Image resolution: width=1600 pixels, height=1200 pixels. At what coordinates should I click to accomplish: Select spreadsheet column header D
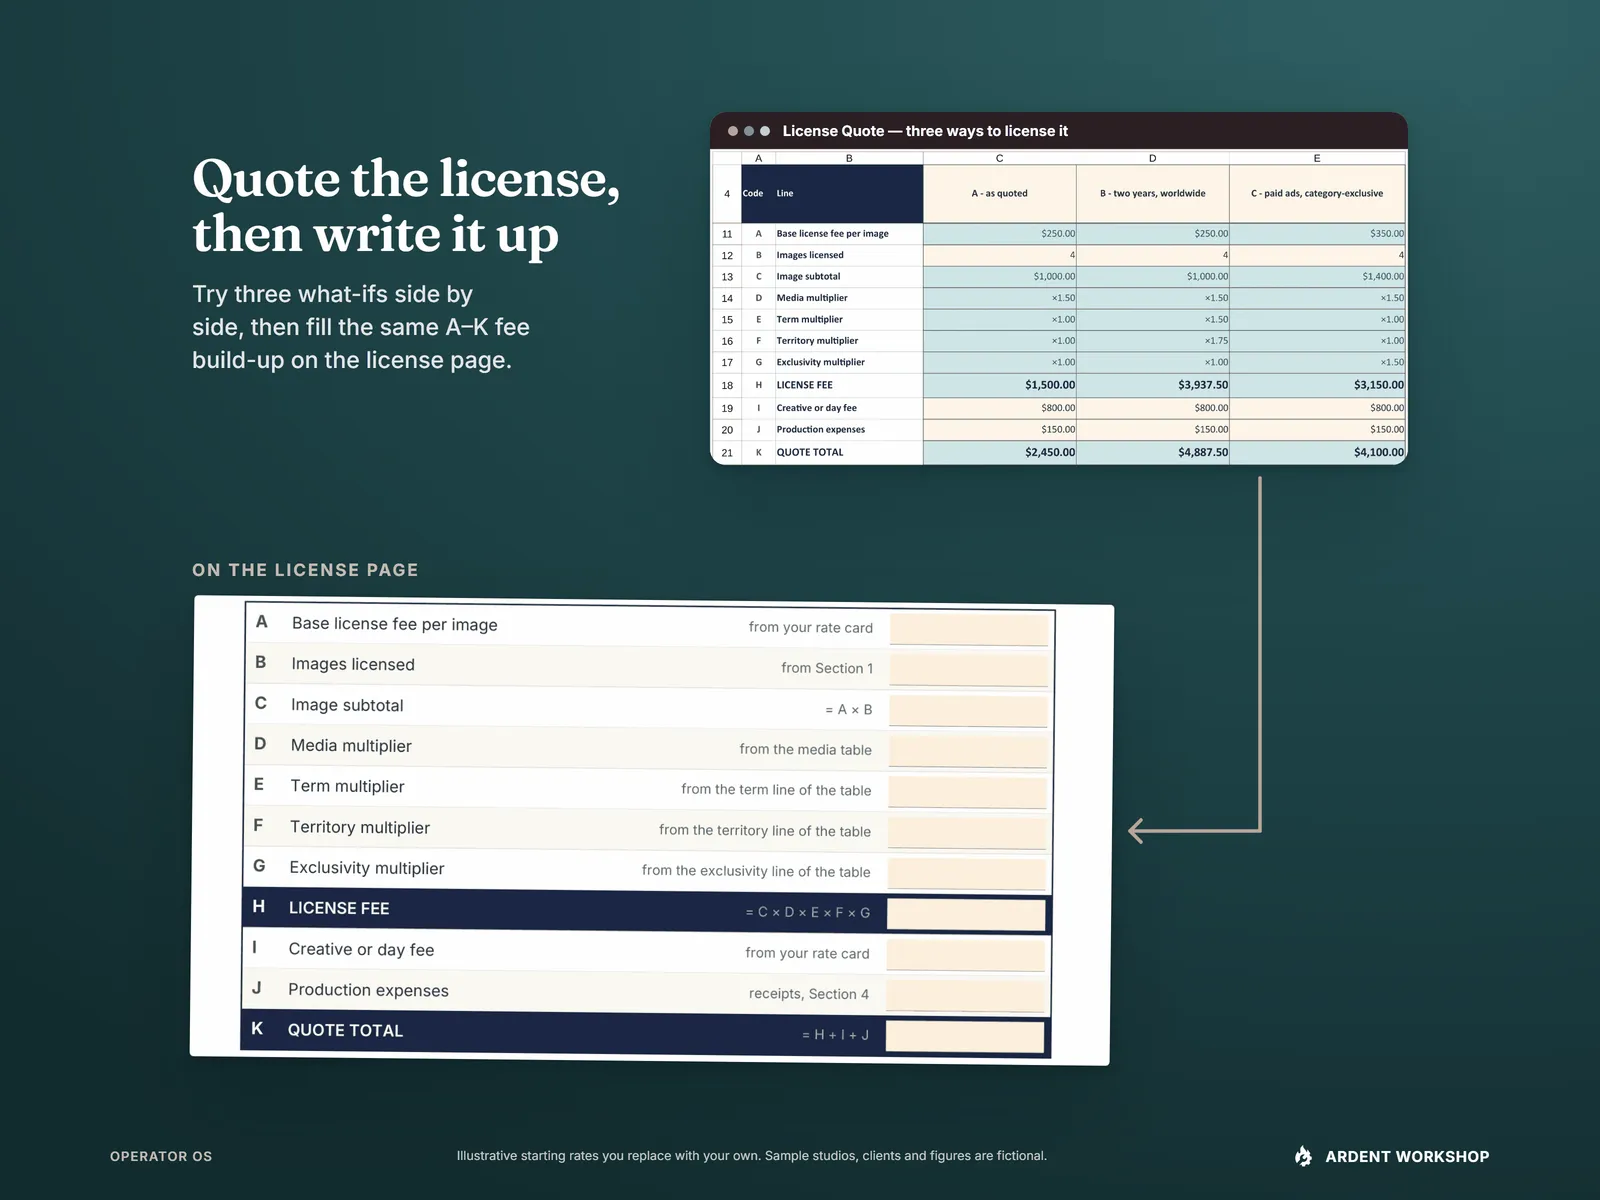coord(1152,158)
